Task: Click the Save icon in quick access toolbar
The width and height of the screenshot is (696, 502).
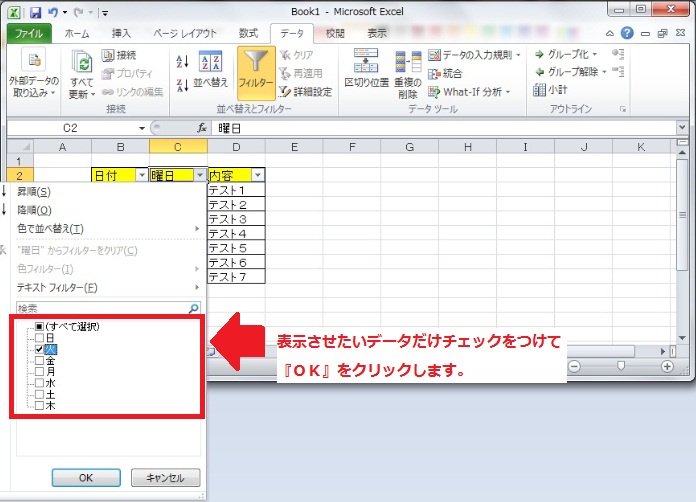Action: point(35,12)
